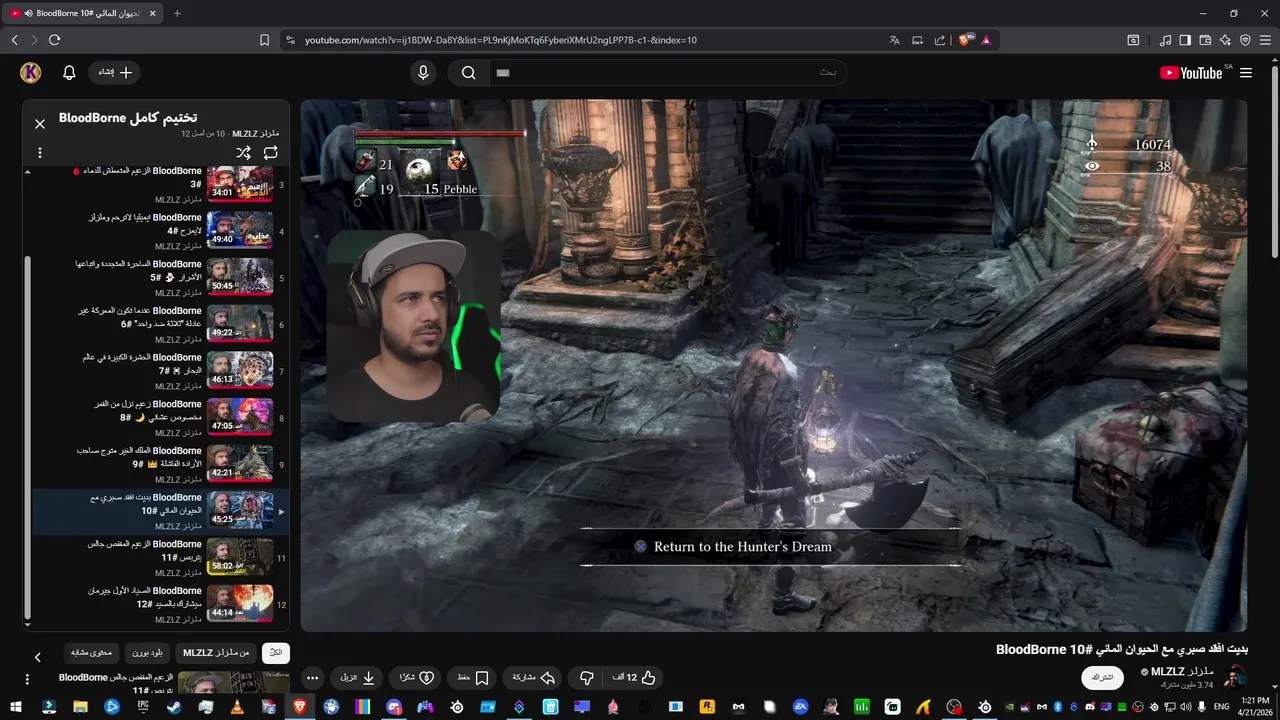The height and width of the screenshot is (720, 1280).
Task: Open Brave Rewards triangle icon
Action: tap(986, 40)
